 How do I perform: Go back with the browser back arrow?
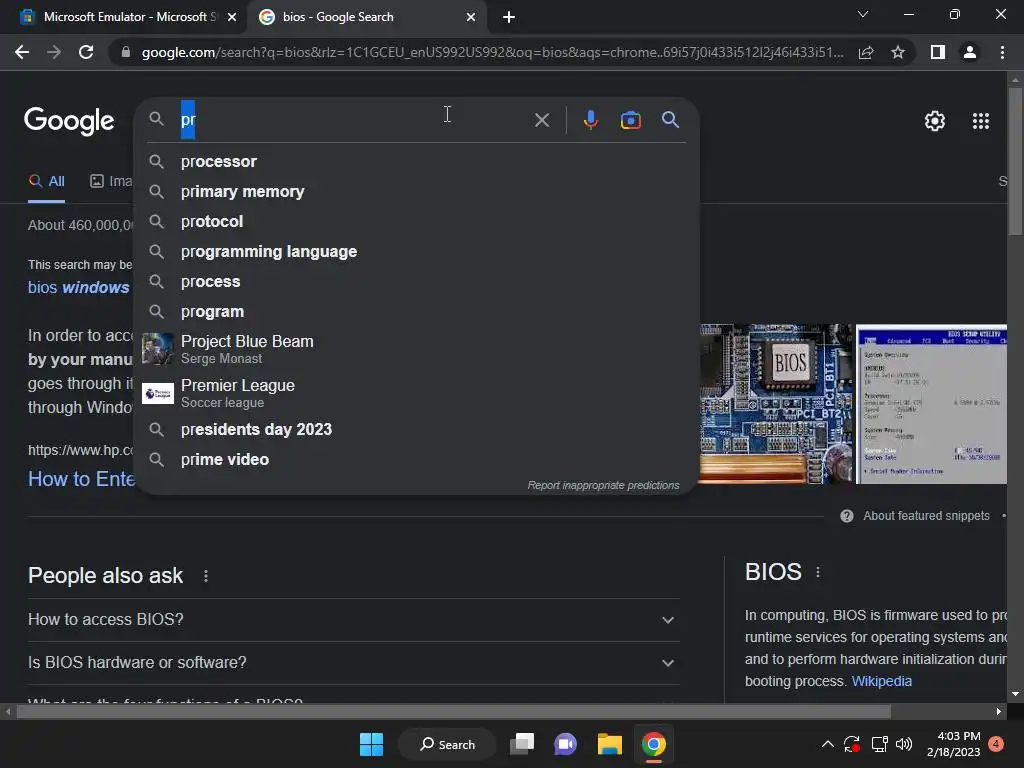(22, 52)
